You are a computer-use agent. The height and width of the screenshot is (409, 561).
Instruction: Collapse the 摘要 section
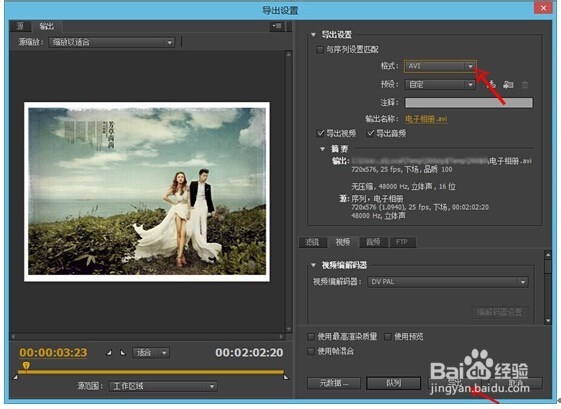[323, 148]
